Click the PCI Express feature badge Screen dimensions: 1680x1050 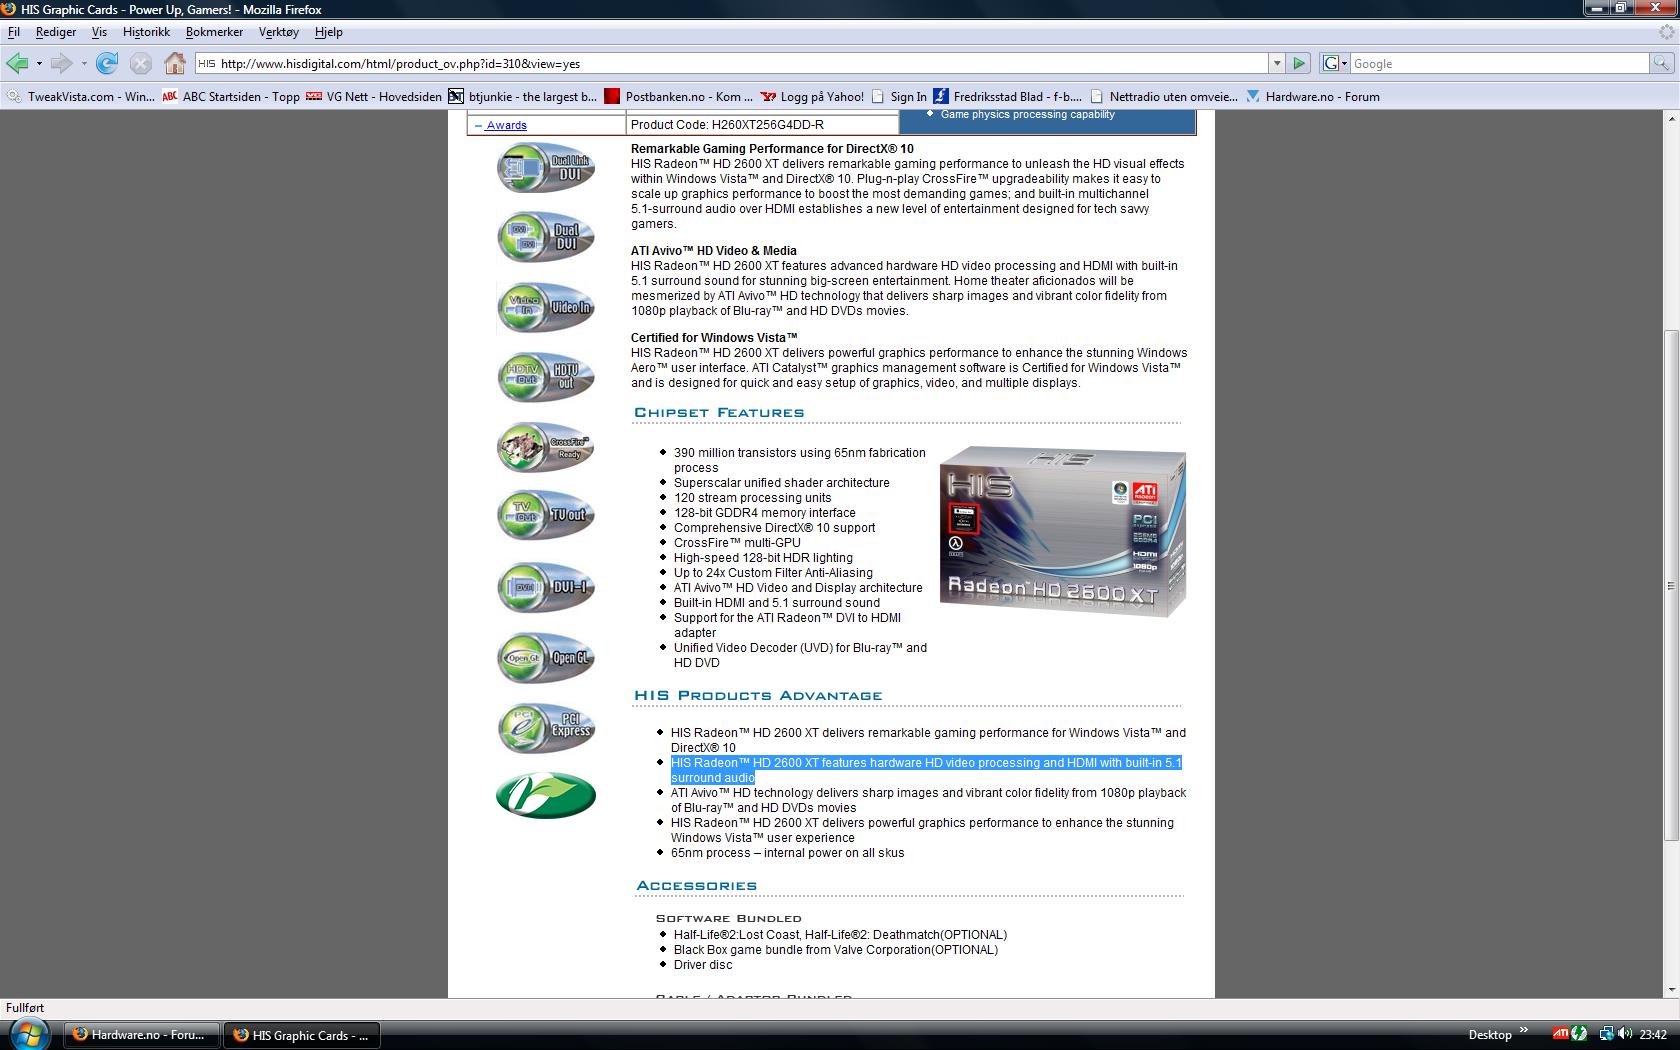click(x=546, y=727)
